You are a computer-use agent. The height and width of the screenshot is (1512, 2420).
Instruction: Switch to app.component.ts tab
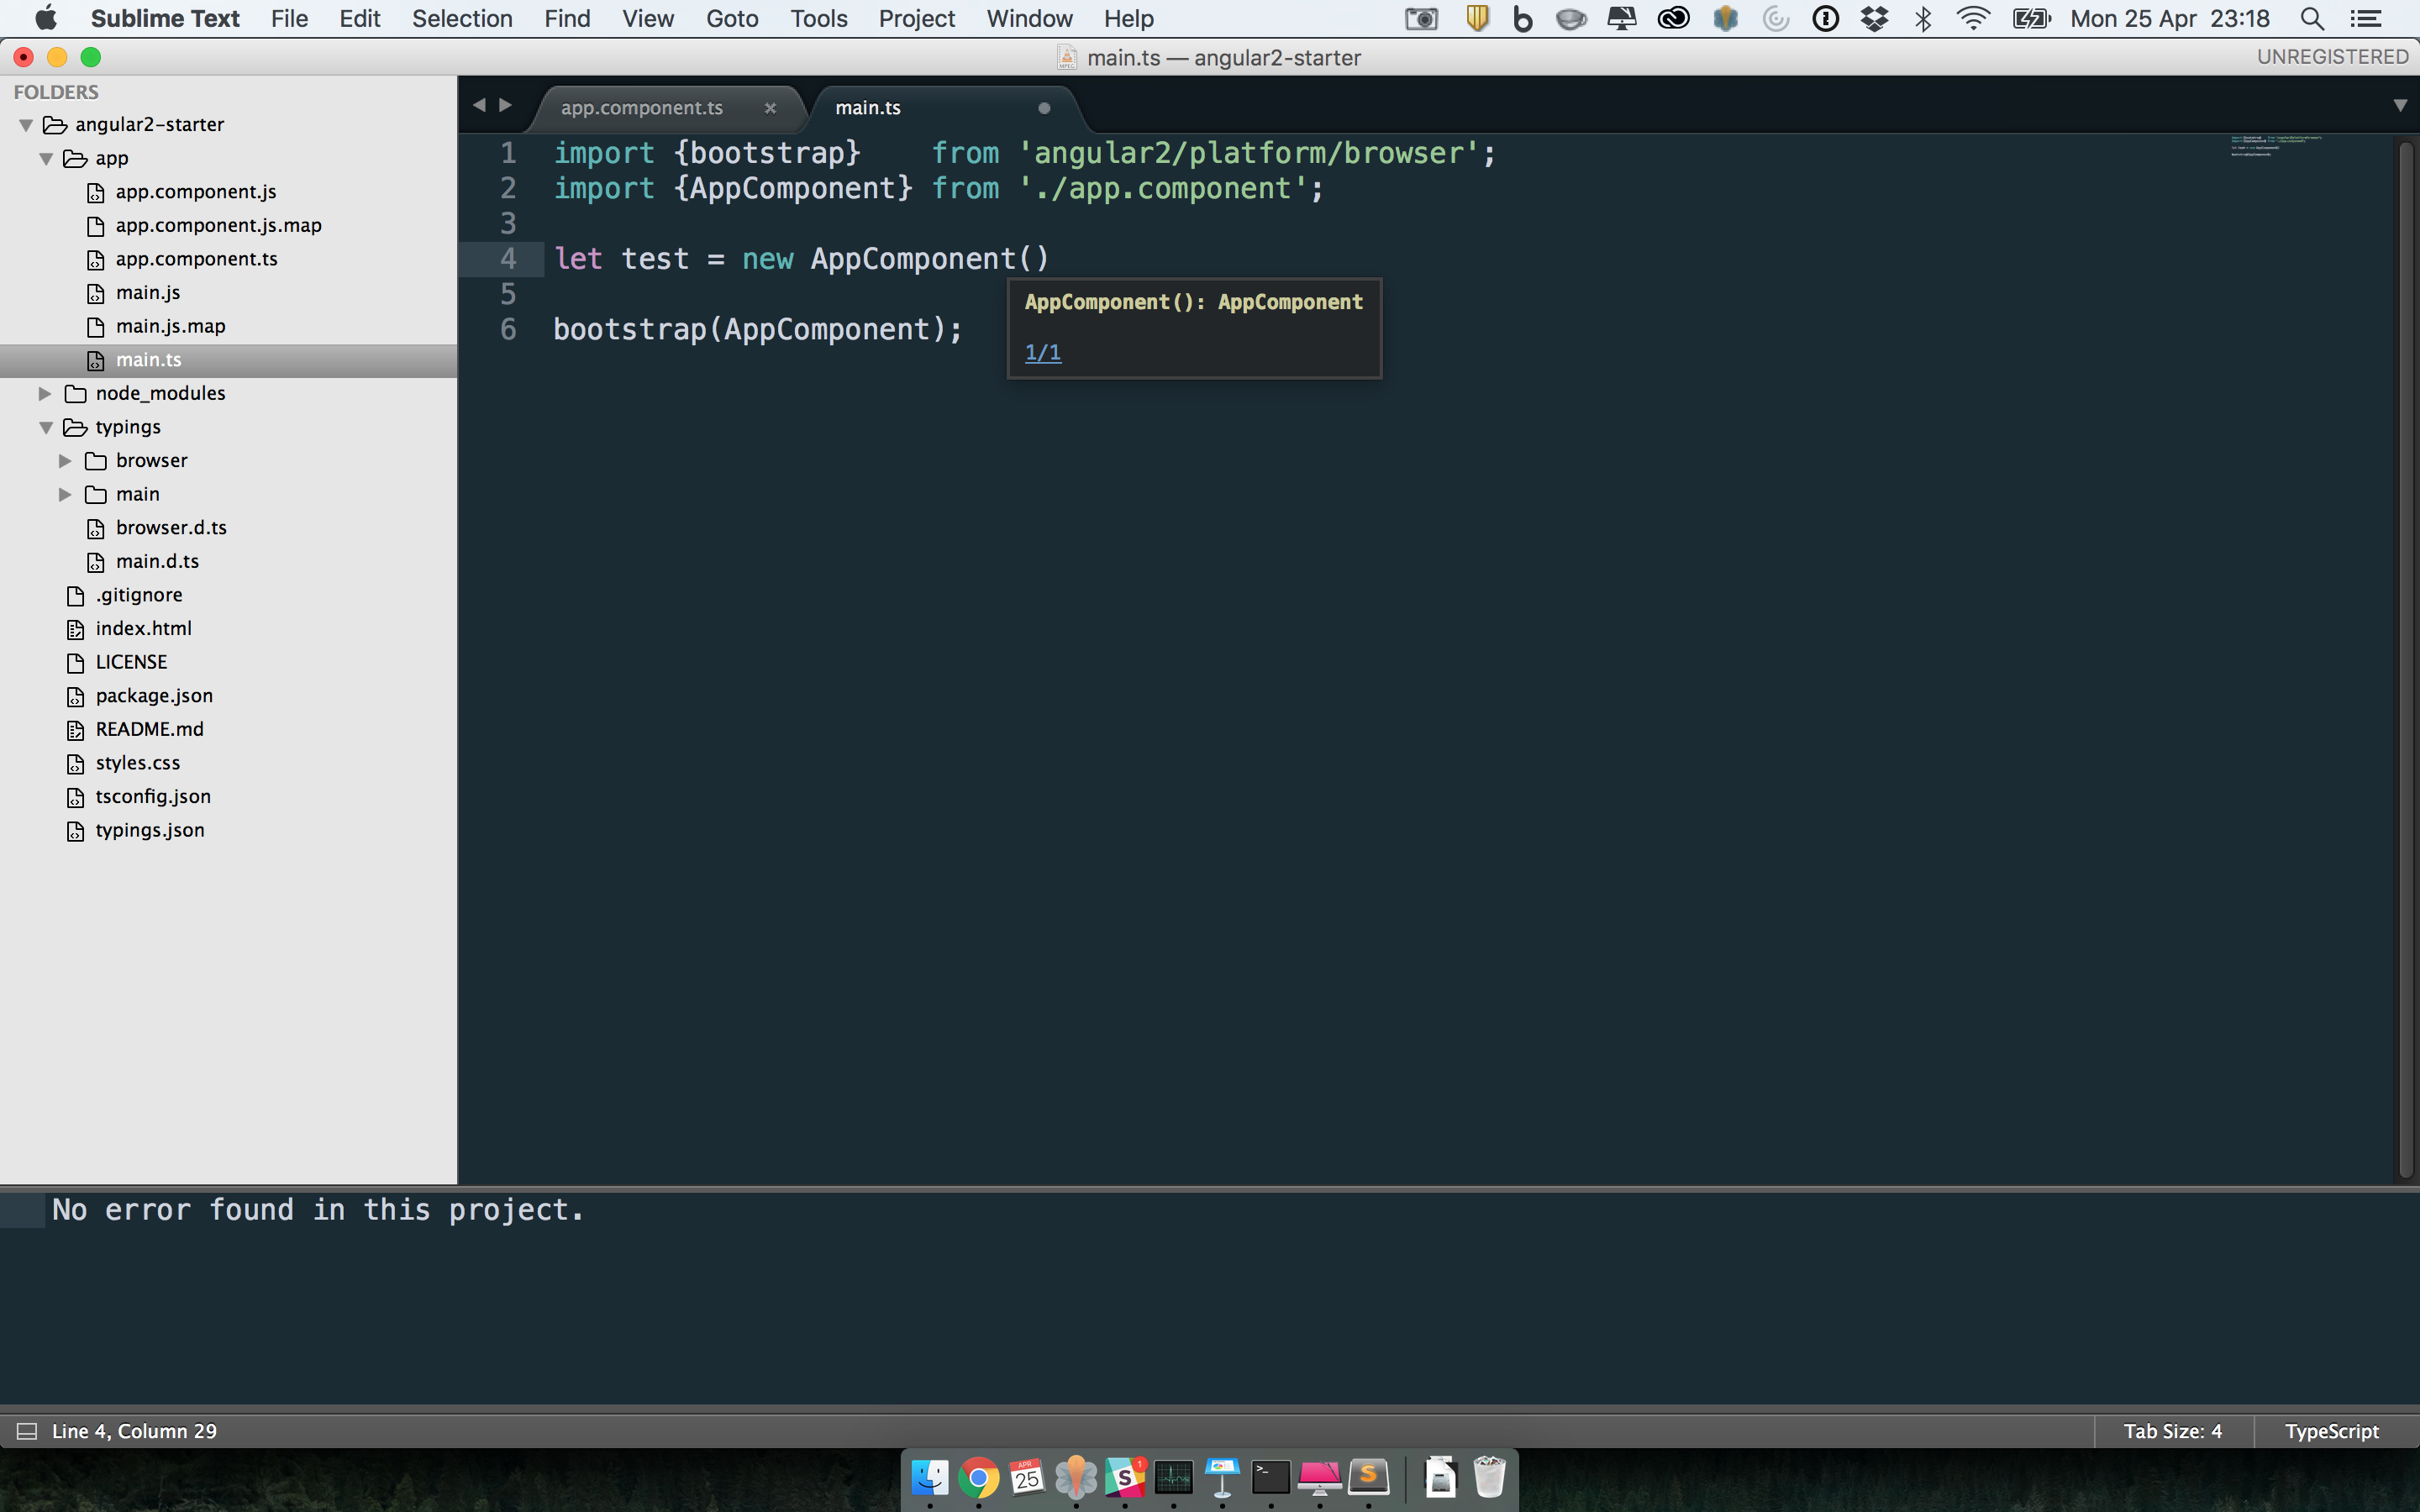(x=641, y=108)
